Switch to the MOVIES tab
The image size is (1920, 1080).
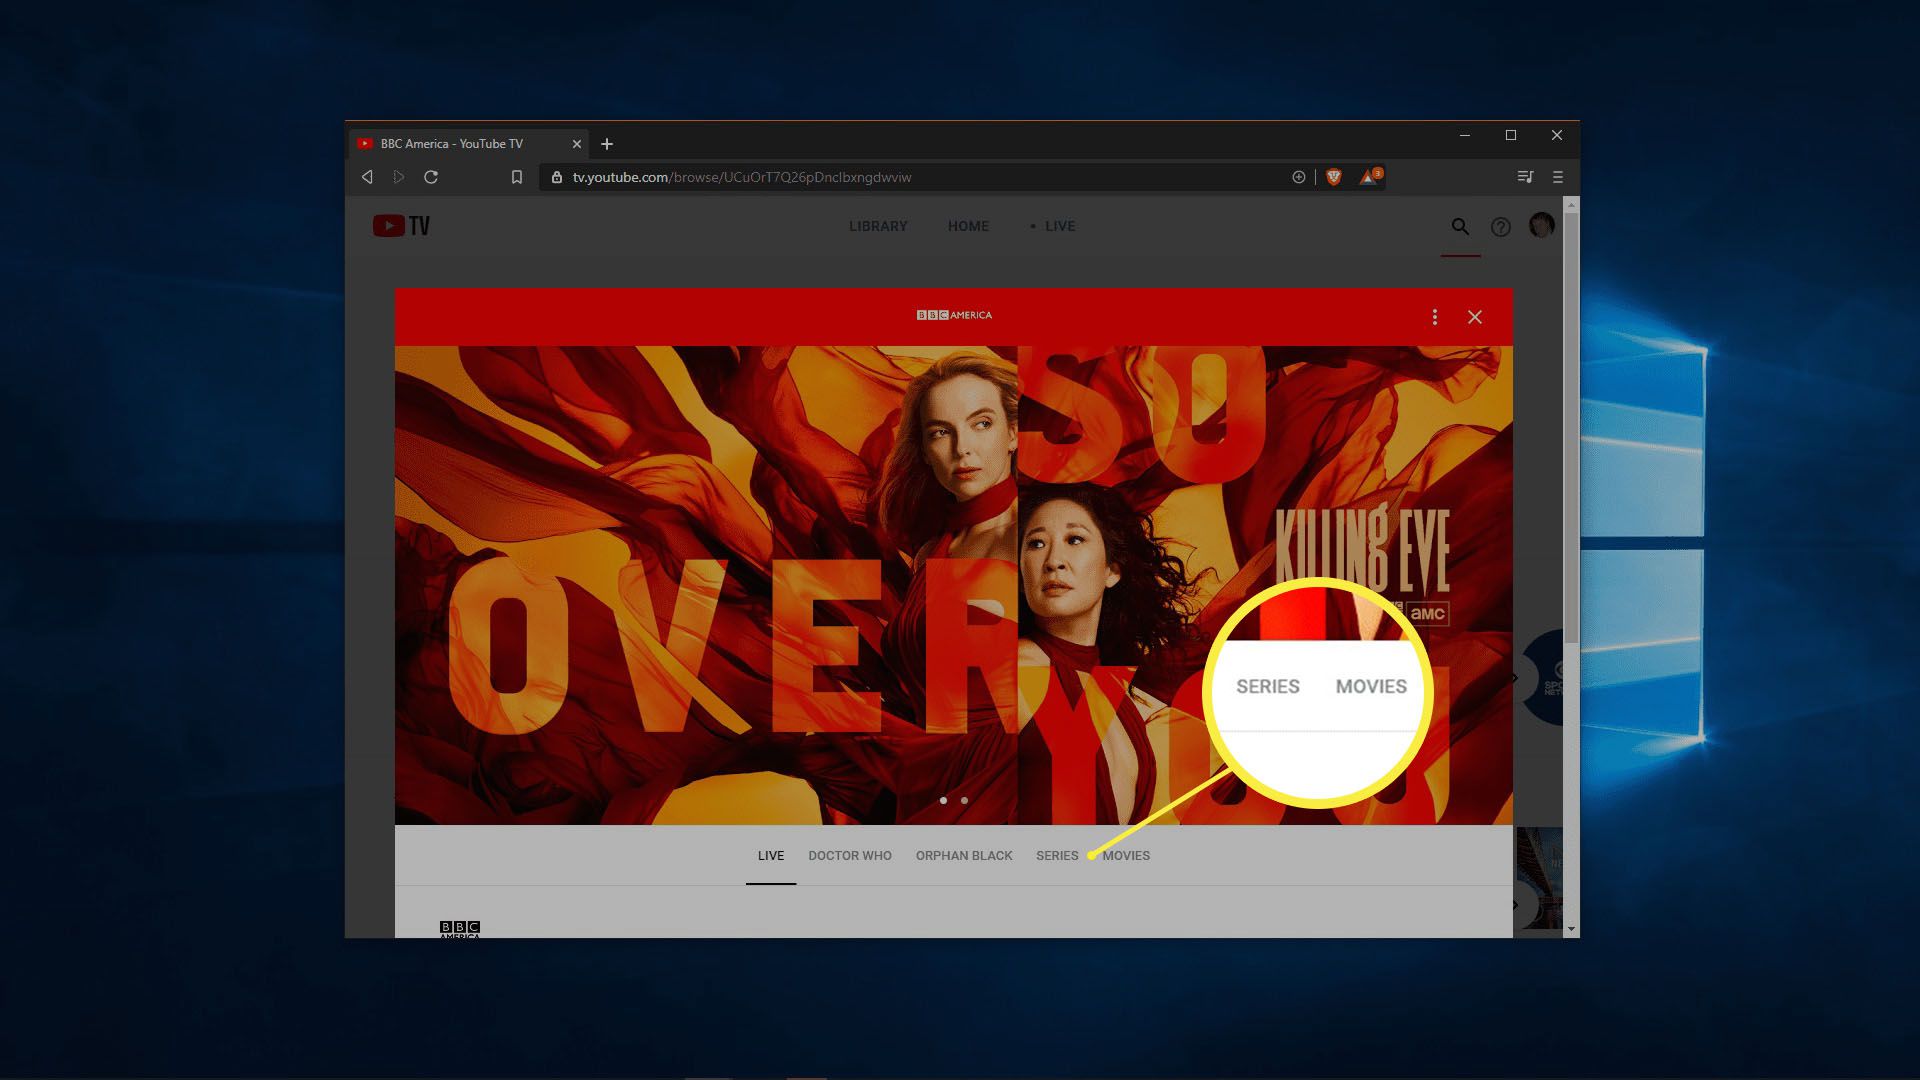(1126, 856)
